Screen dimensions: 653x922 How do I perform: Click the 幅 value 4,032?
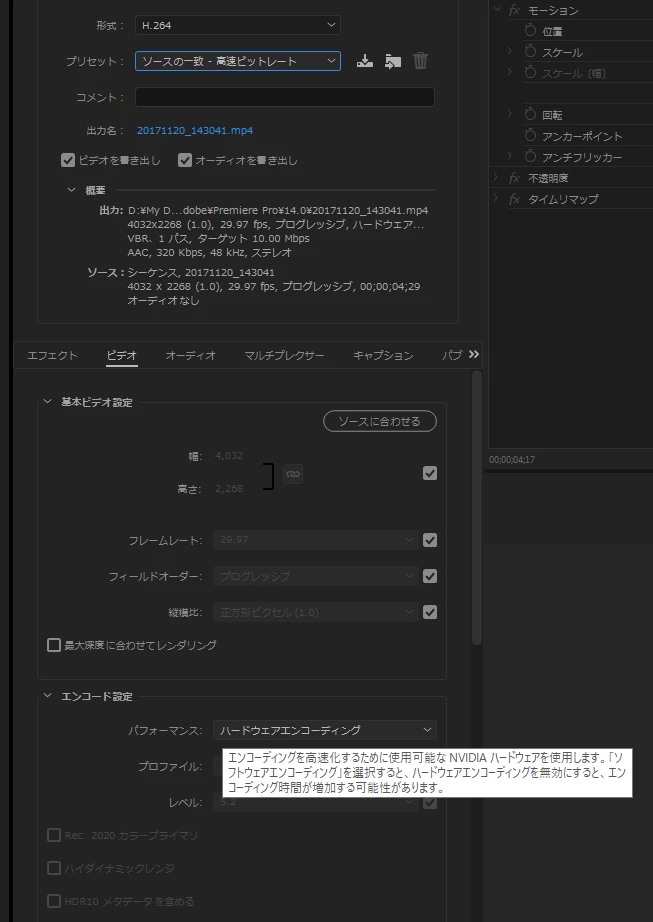229,456
